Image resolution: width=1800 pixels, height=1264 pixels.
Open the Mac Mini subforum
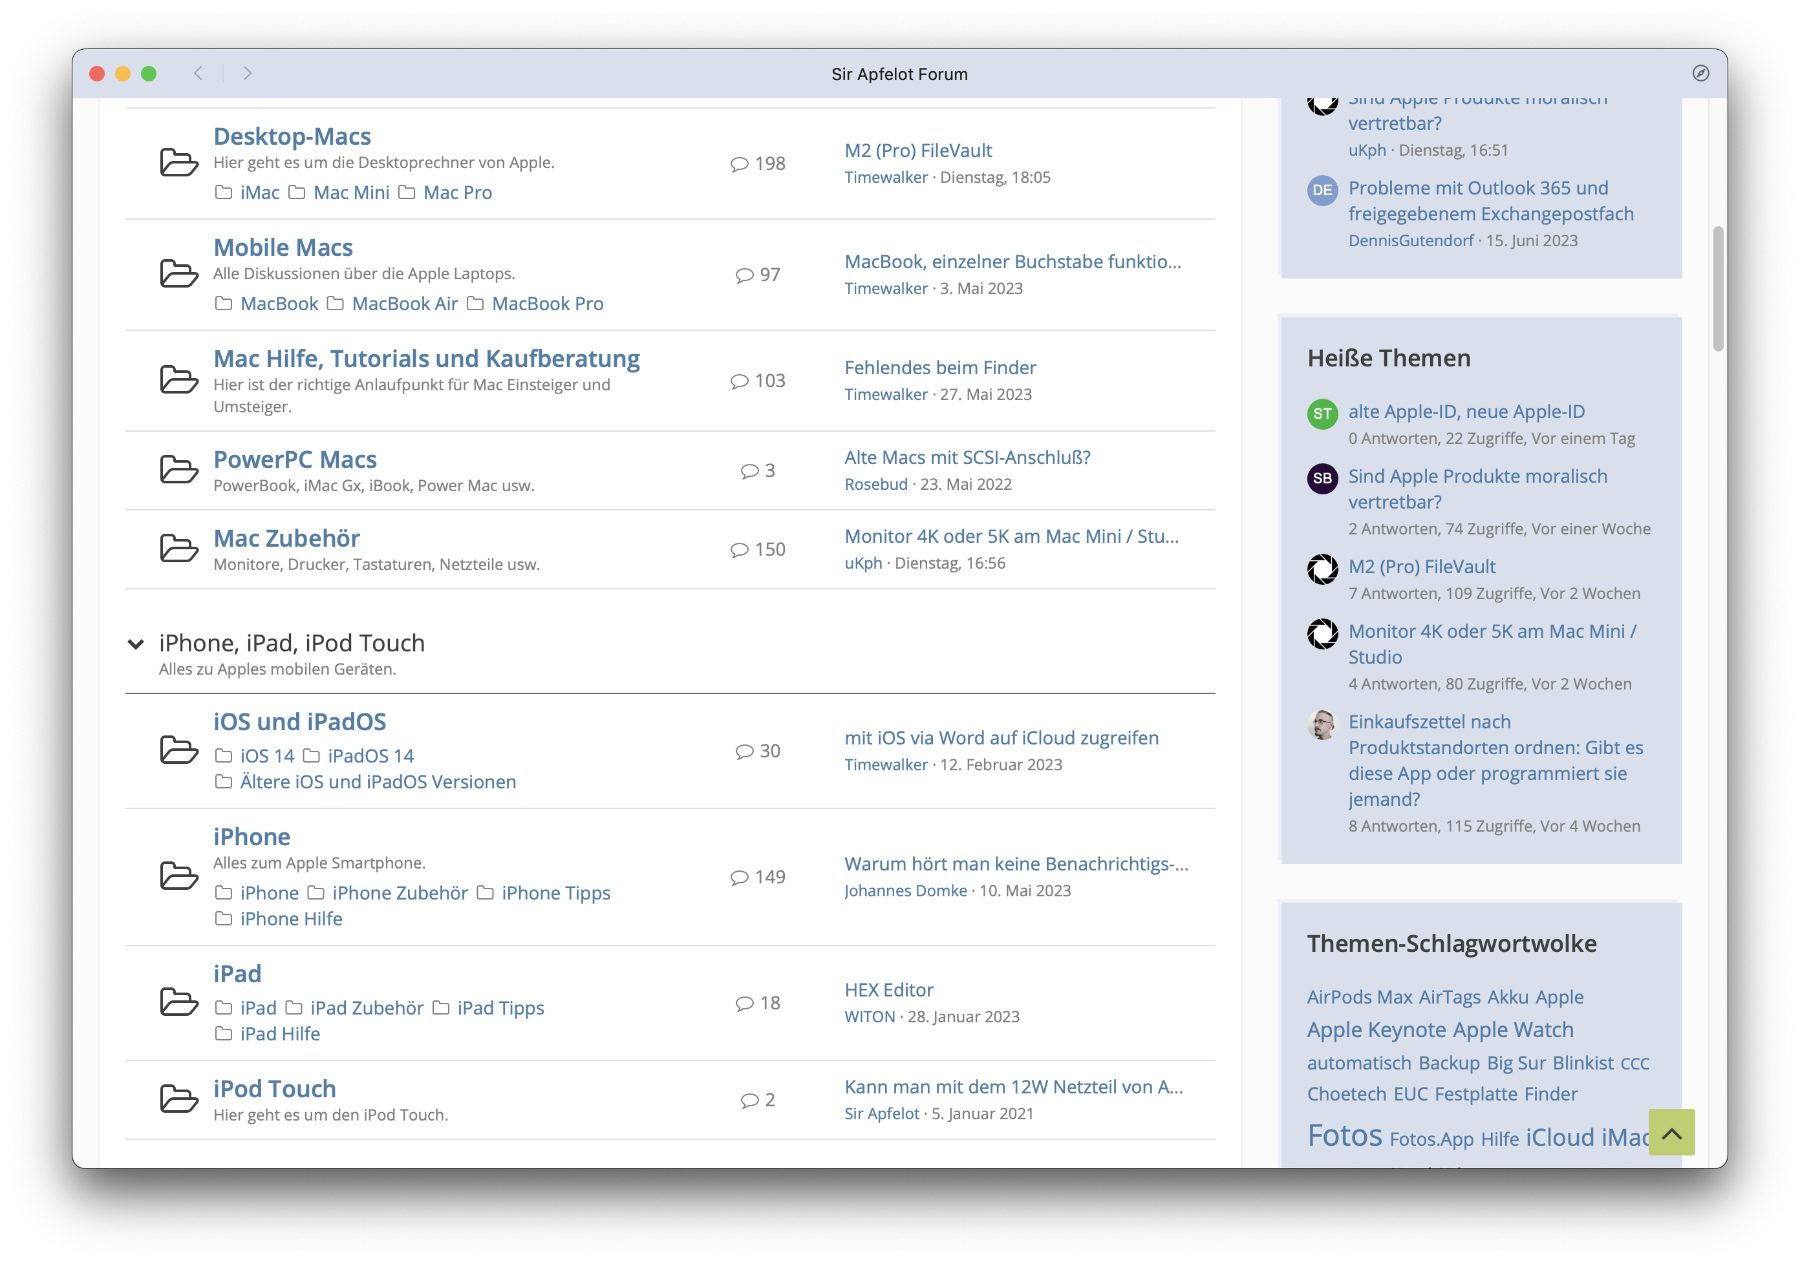tap(351, 192)
